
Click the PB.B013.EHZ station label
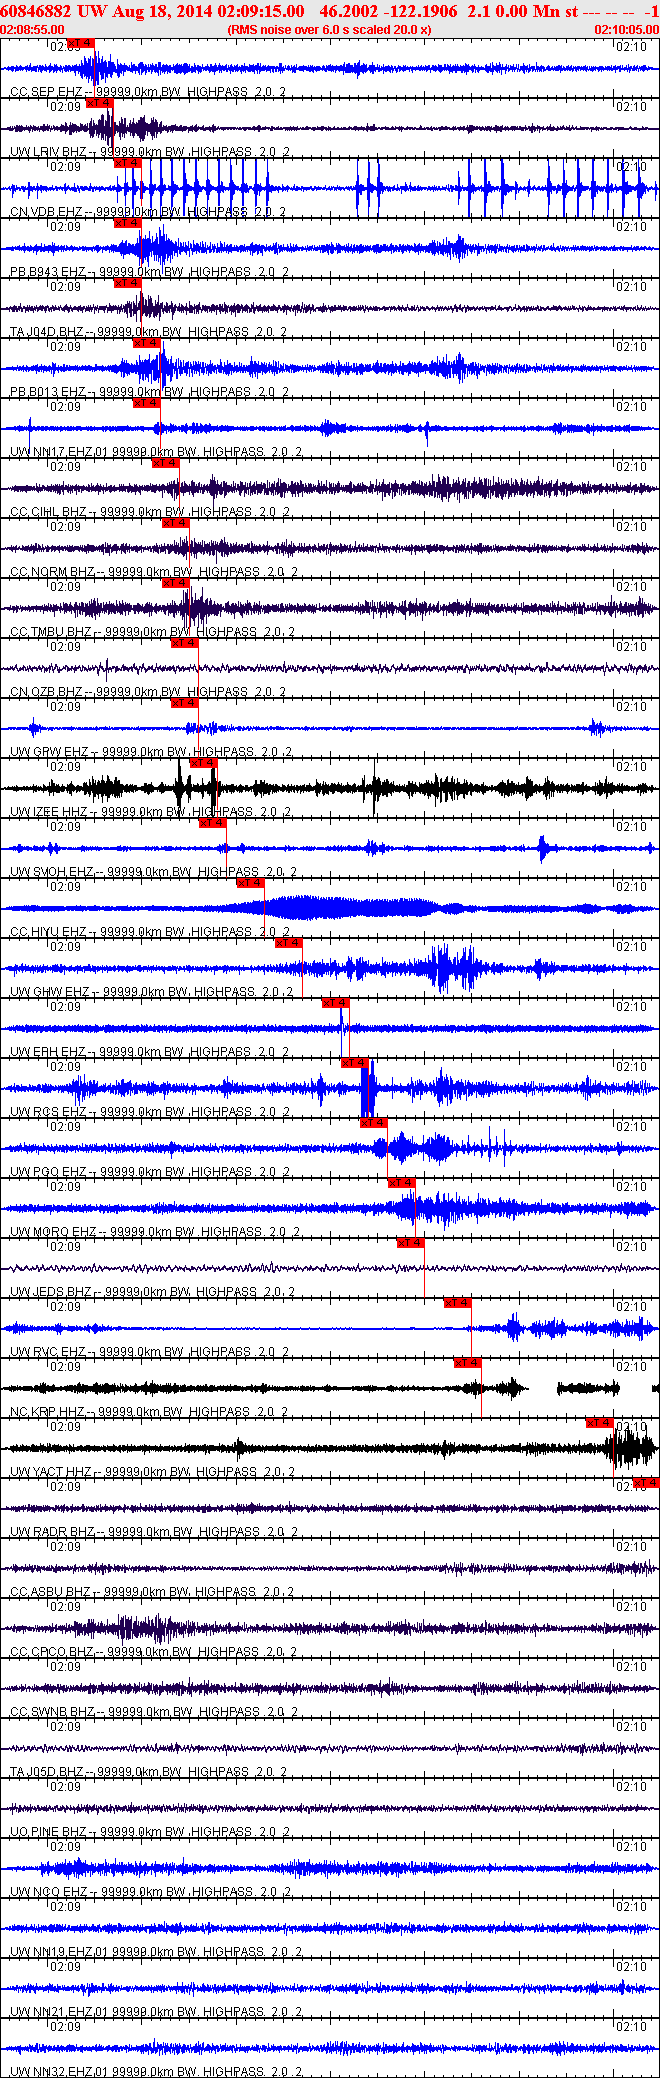pyautogui.click(x=48, y=392)
